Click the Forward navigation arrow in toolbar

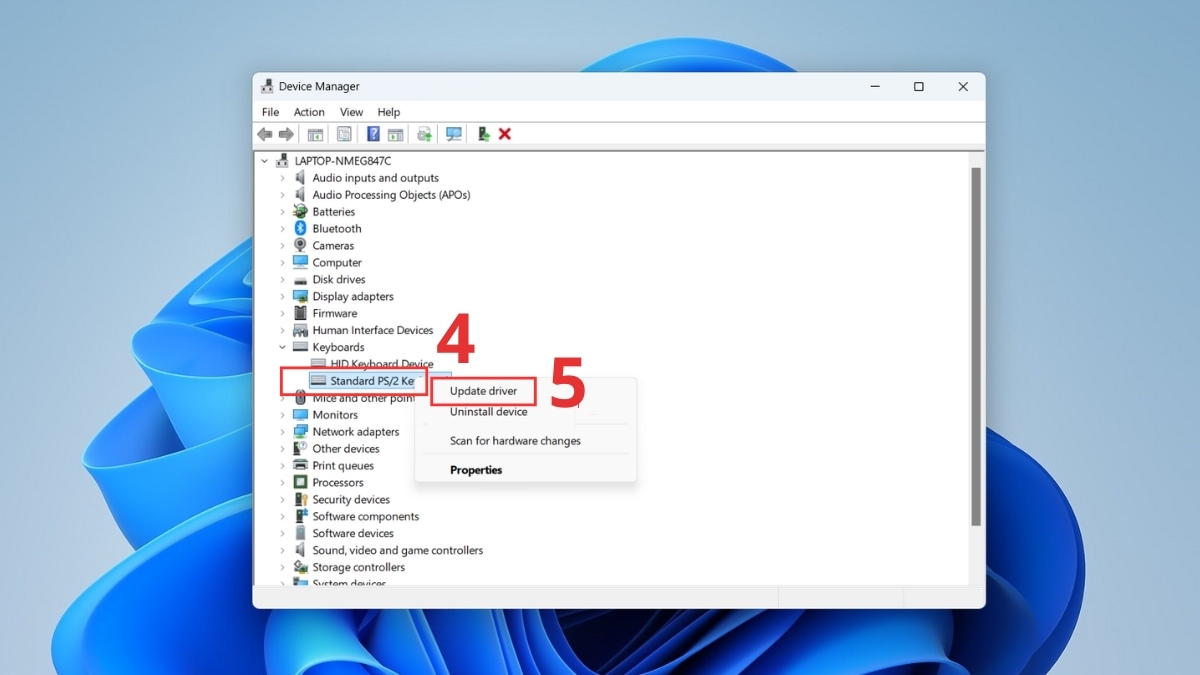pos(286,133)
